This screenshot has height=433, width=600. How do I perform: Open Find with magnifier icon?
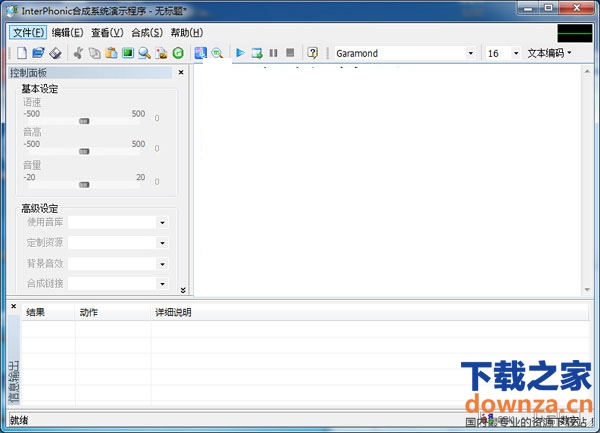144,53
